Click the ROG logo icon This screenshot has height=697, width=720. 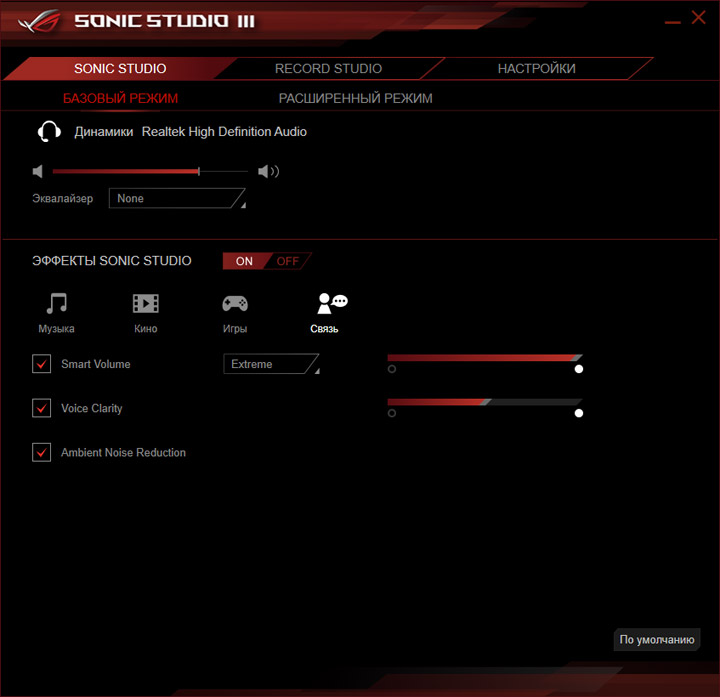coord(40,21)
